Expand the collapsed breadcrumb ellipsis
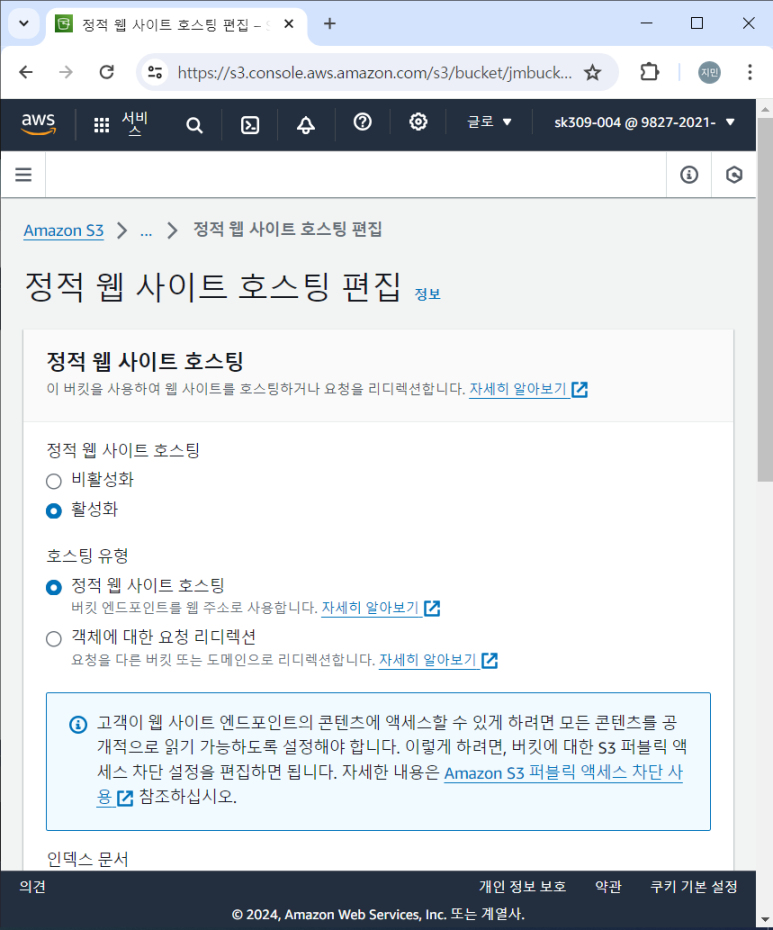The width and height of the screenshot is (773, 930). 146,231
